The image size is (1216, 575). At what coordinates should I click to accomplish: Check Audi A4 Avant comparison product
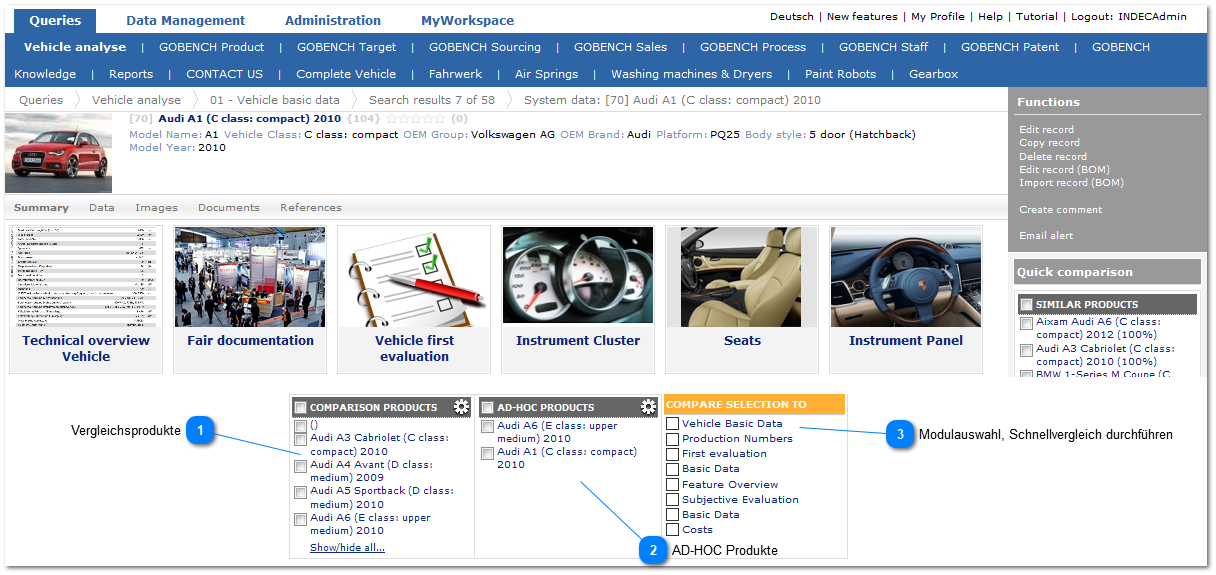tap(301, 466)
